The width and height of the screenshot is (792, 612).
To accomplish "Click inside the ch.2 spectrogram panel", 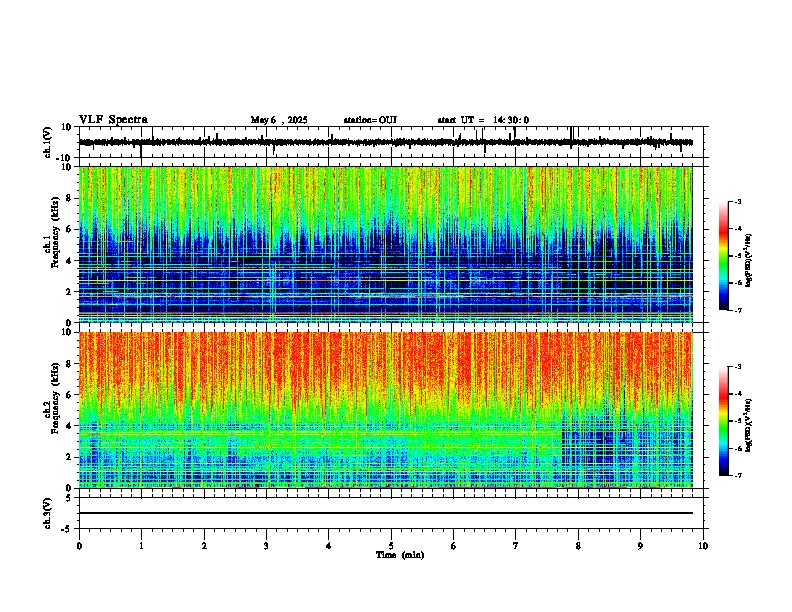I will 386,410.
